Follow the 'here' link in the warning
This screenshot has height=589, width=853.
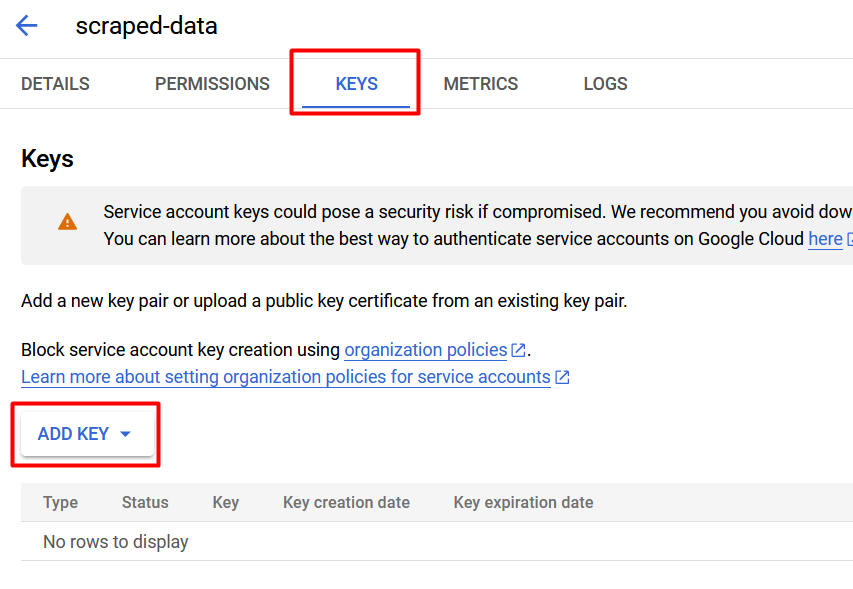click(825, 239)
